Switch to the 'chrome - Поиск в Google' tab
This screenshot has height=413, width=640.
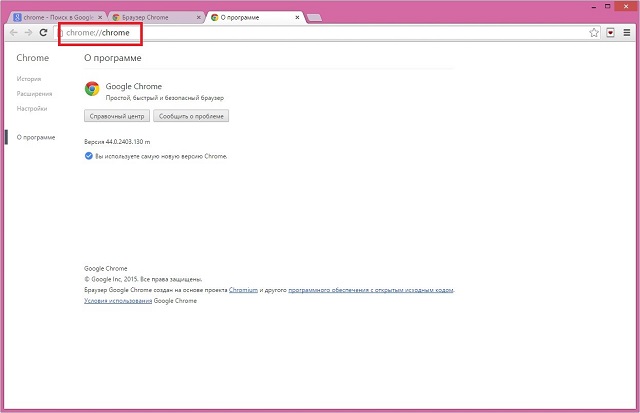coord(58,18)
